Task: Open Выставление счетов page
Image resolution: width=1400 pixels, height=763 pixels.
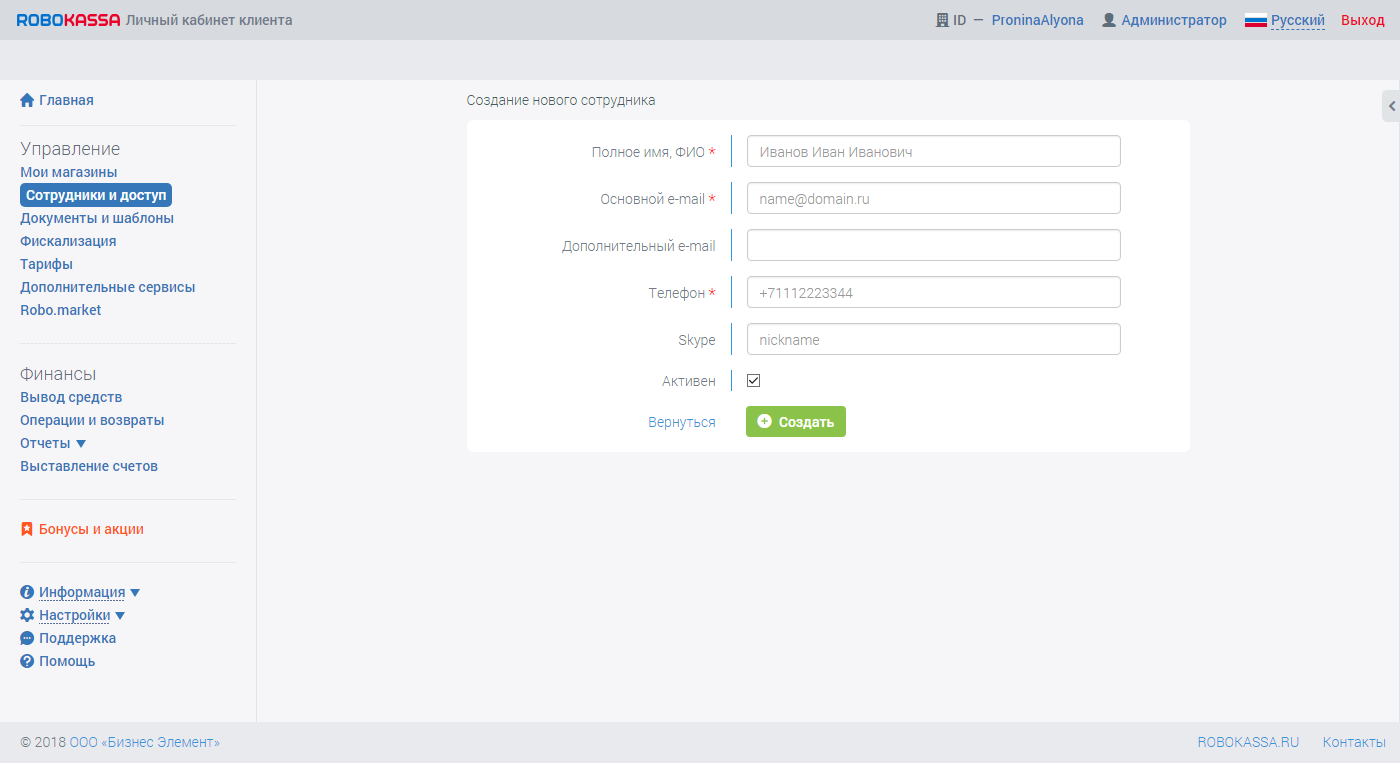Action: pos(89,466)
